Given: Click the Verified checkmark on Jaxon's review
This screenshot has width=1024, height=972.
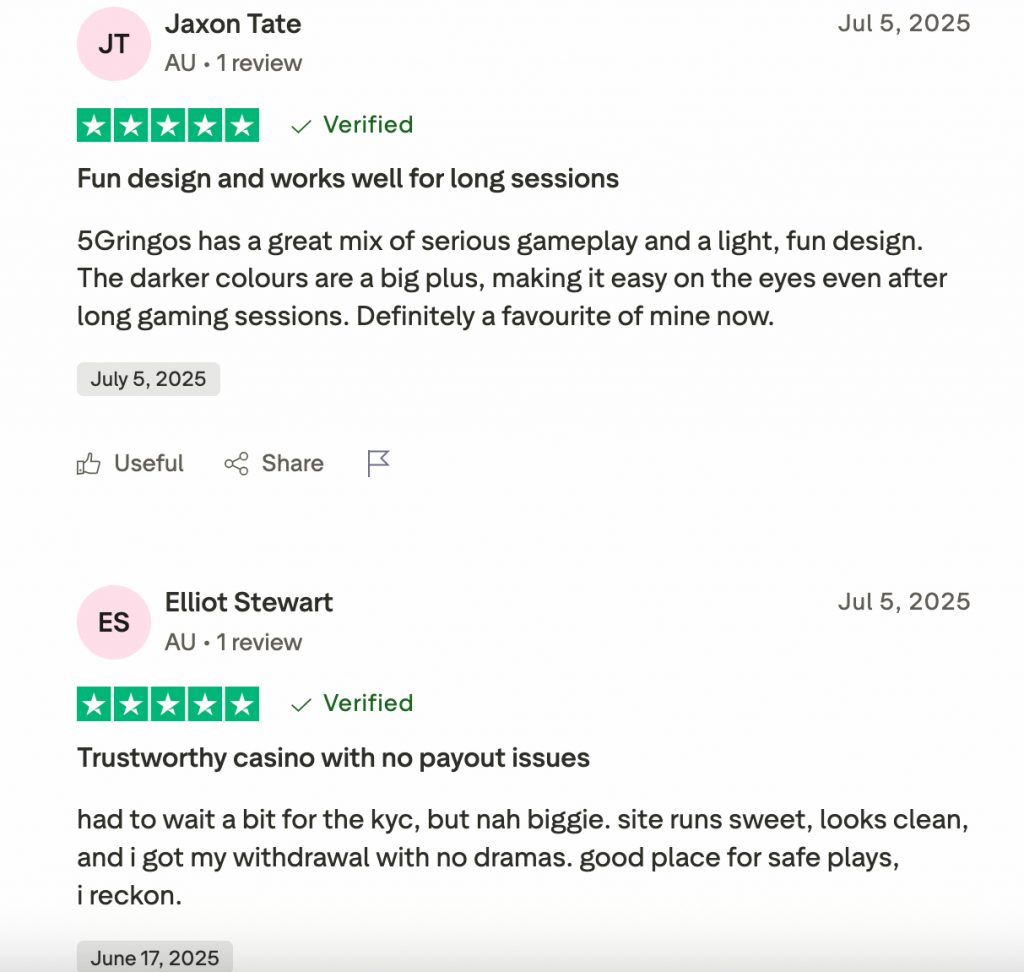Looking at the screenshot, I should tap(300, 126).
